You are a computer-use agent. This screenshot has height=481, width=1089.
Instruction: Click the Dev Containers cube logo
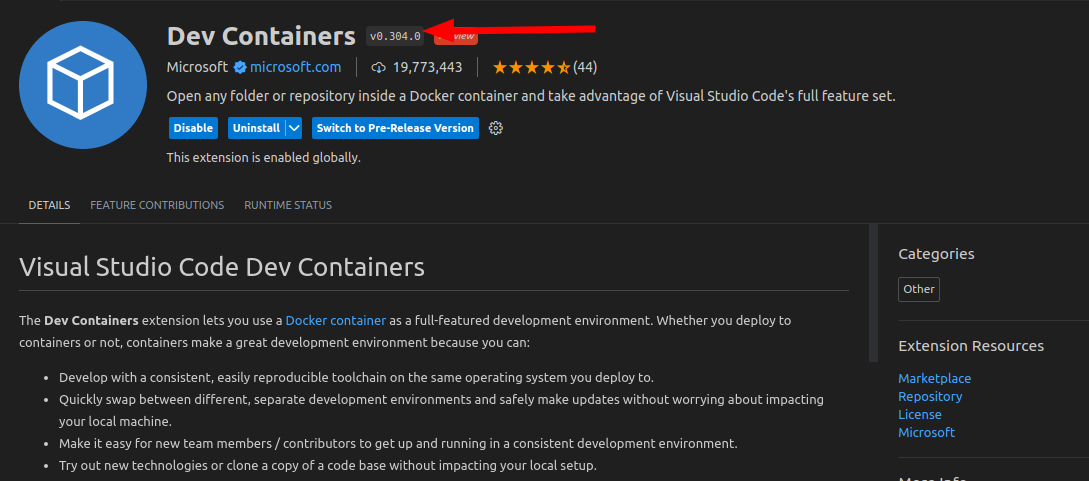point(83,83)
